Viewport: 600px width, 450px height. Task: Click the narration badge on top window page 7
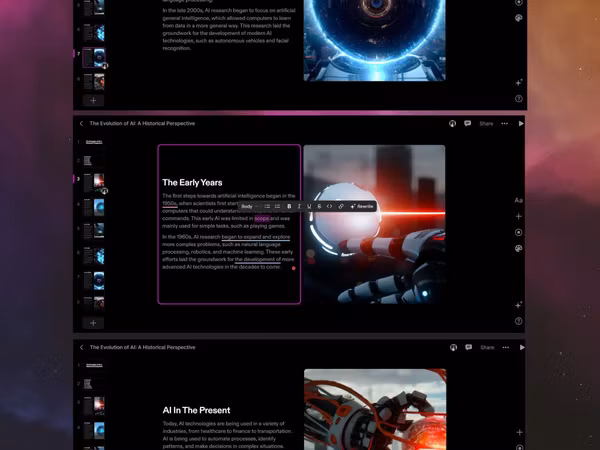pyautogui.click(x=105, y=66)
